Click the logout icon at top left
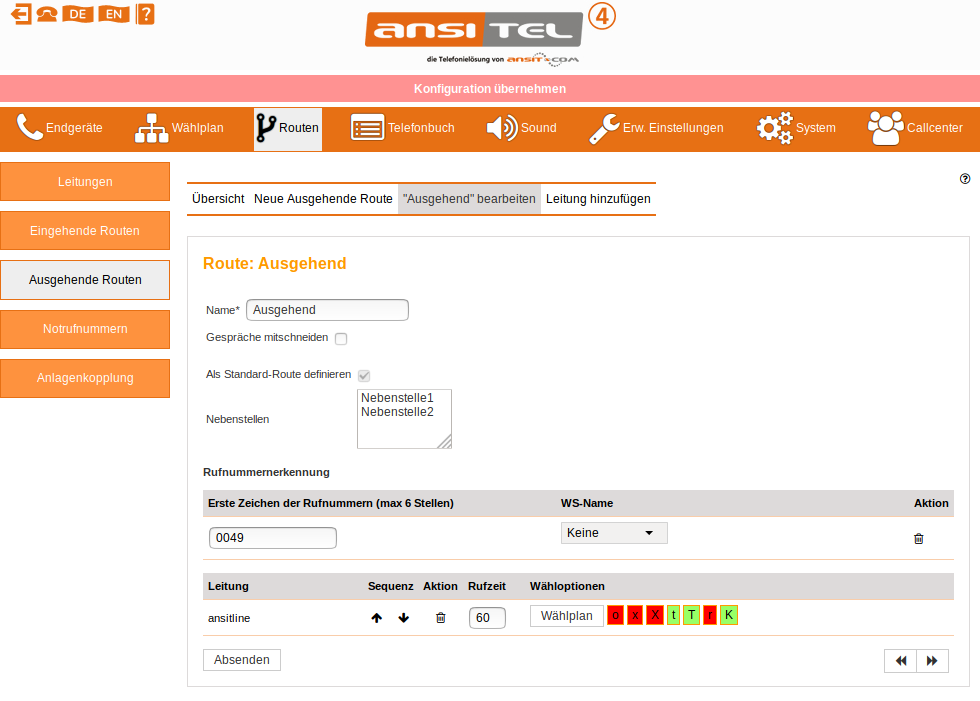Image resolution: width=980 pixels, height=701 pixels. tap(20, 14)
